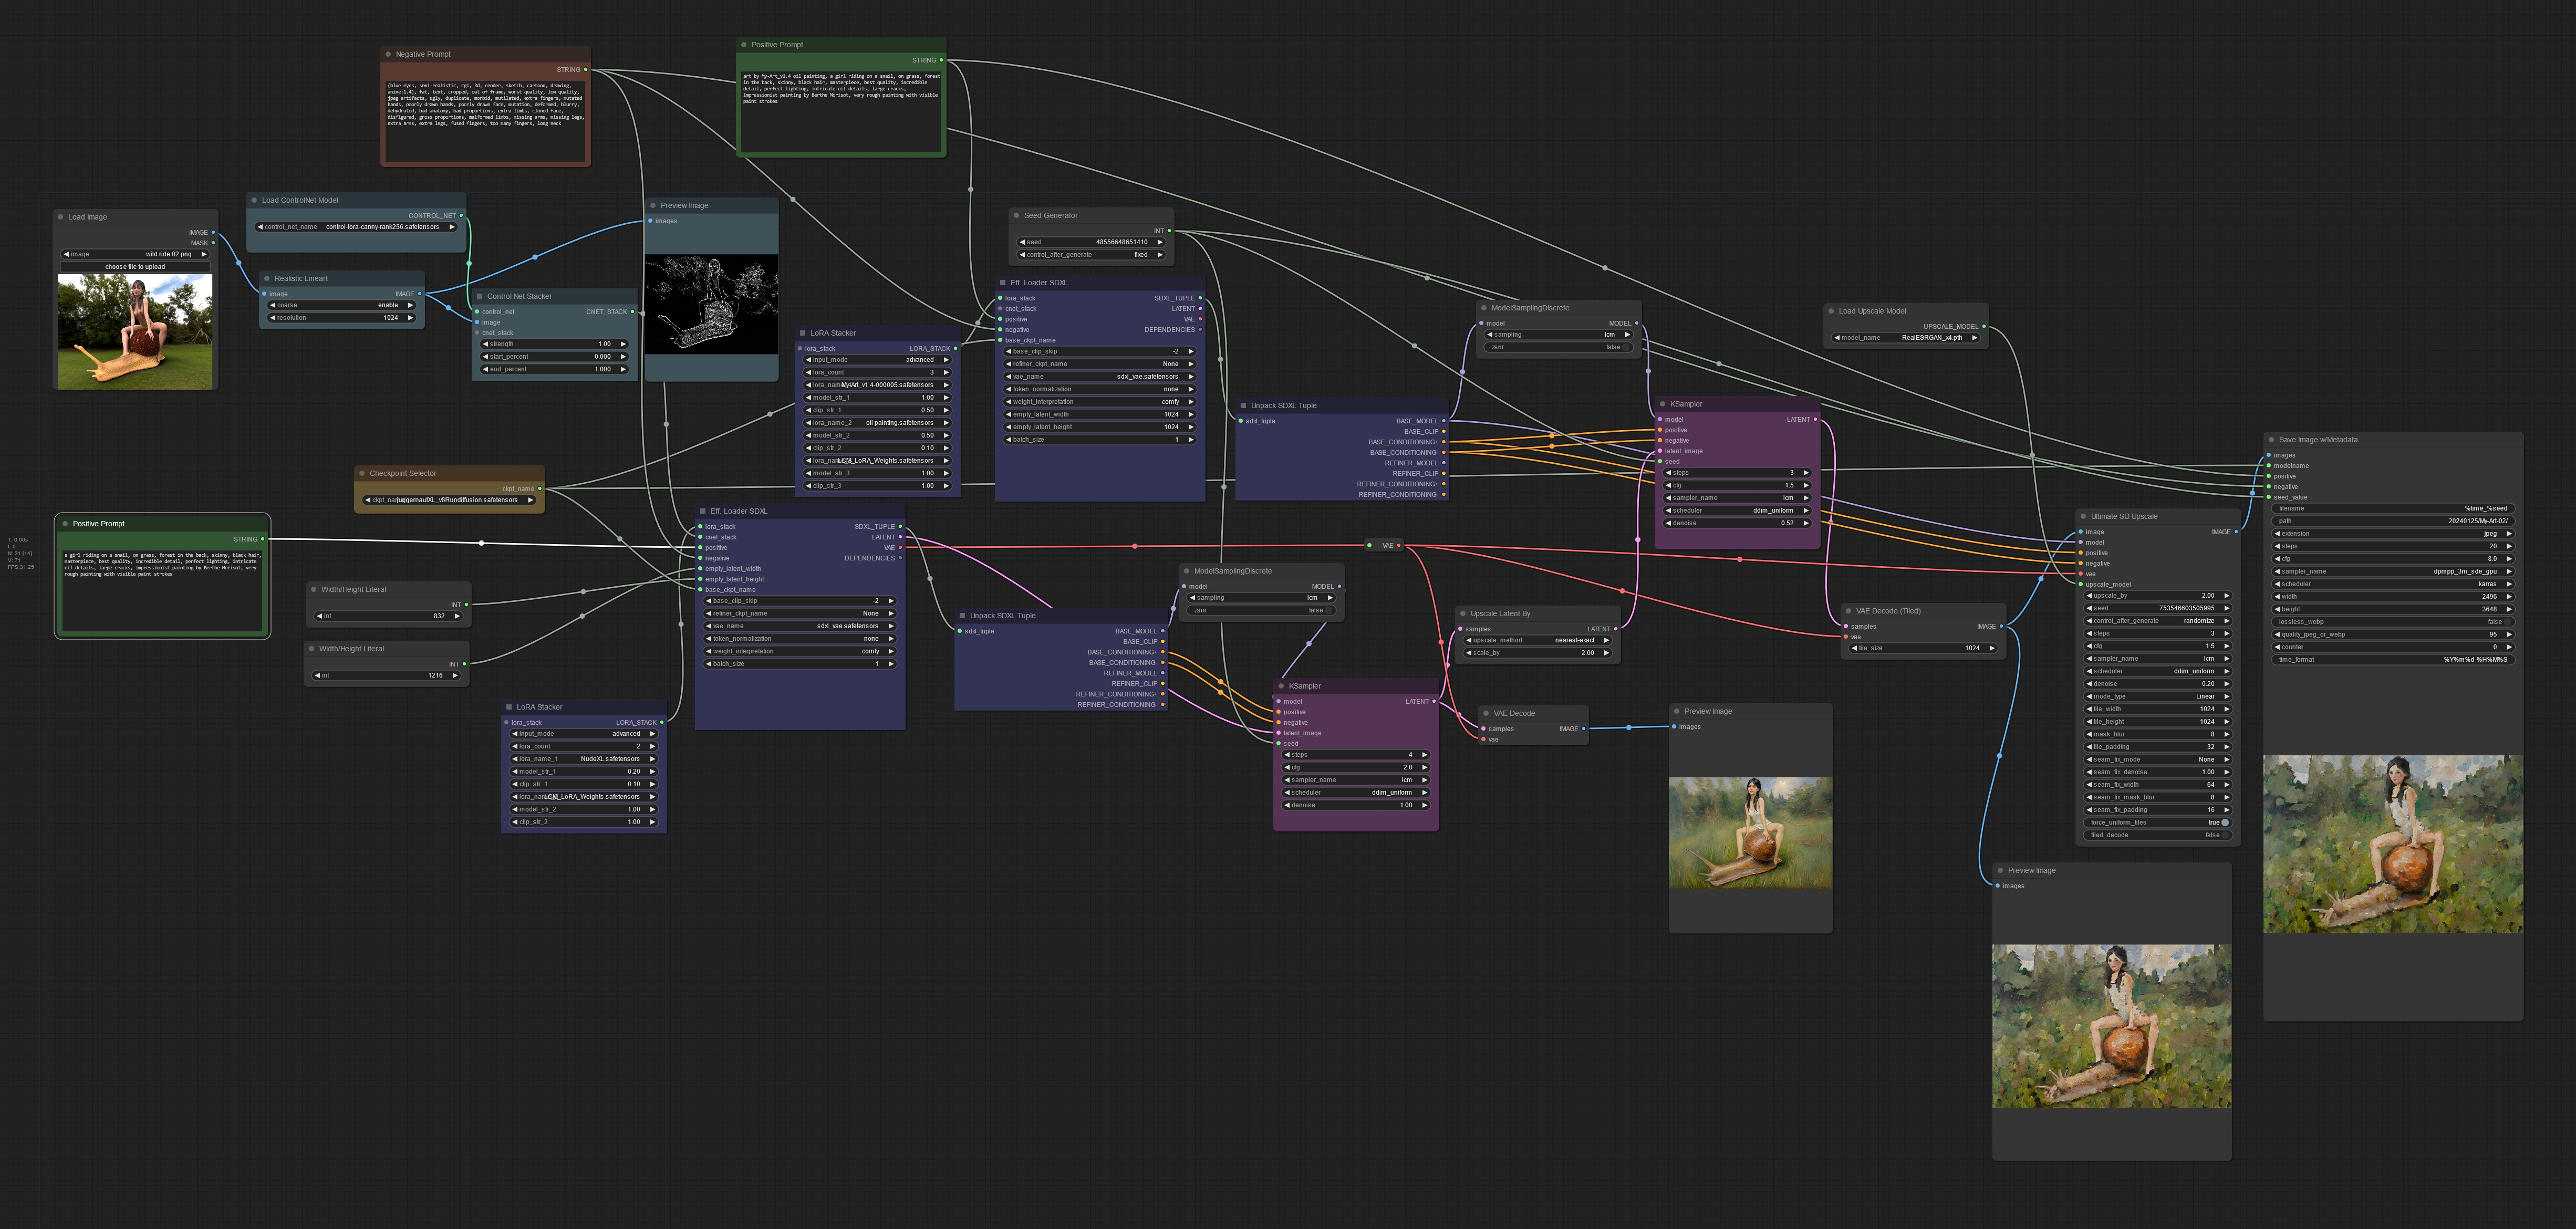The width and height of the screenshot is (2576, 1229).
Task: Collapse the Save Image w/Metadata node via its dot
Action: coord(2271,440)
